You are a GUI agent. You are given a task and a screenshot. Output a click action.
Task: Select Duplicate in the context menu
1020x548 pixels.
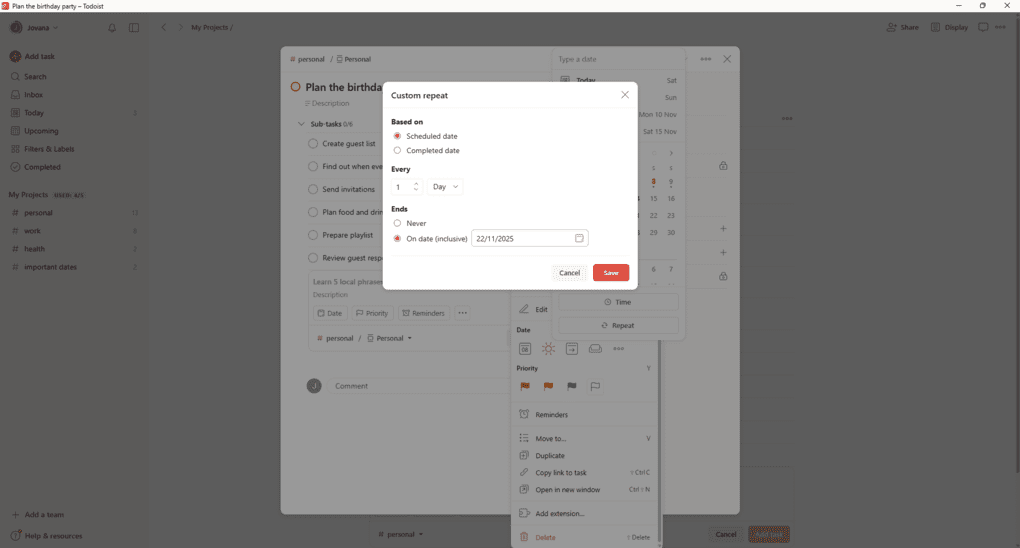(x=585, y=456)
